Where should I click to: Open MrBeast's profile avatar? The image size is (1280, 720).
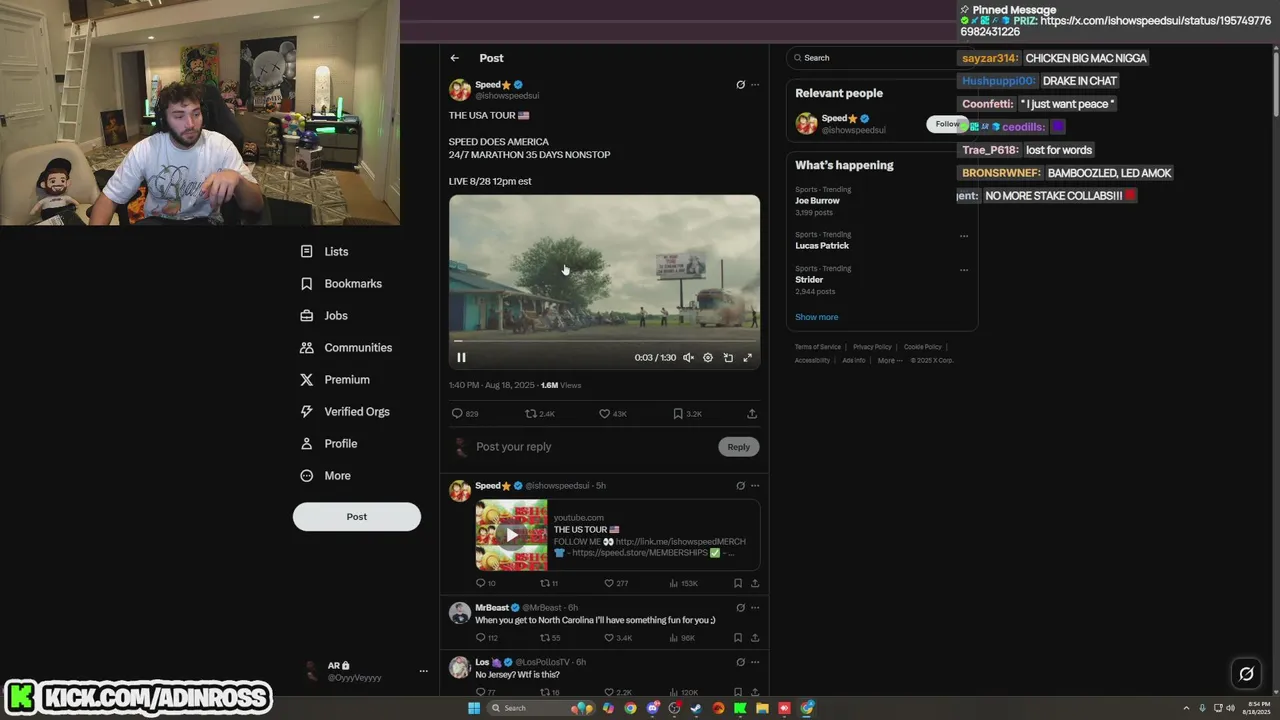pyautogui.click(x=460, y=614)
